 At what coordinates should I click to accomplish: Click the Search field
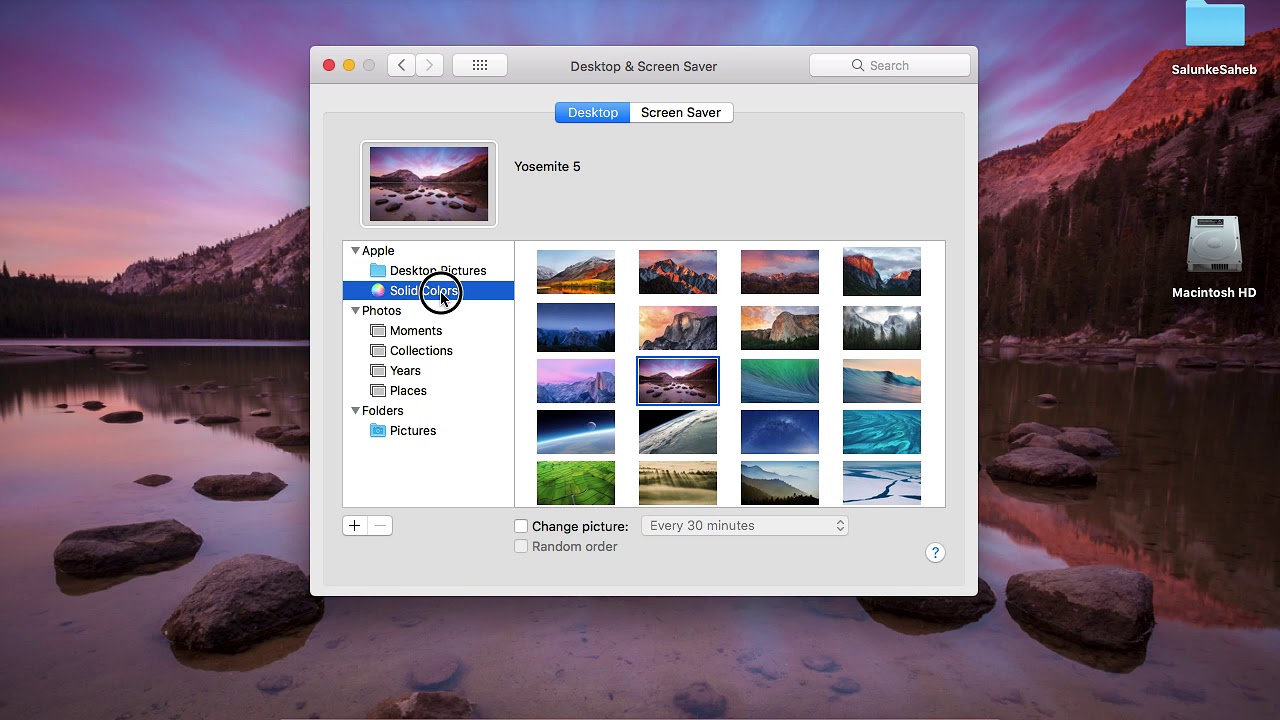[890, 65]
